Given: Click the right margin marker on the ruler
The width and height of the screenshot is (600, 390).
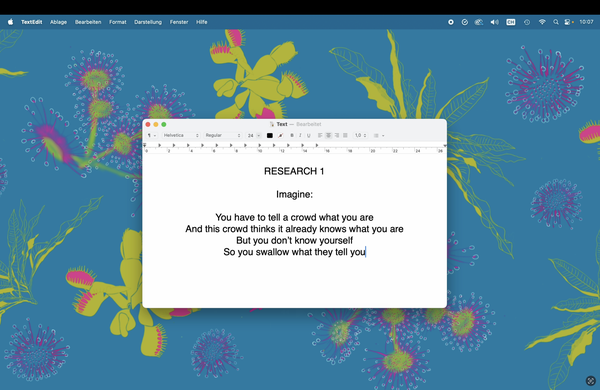Looking at the screenshot, I should pyautogui.click(x=445, y=145).
